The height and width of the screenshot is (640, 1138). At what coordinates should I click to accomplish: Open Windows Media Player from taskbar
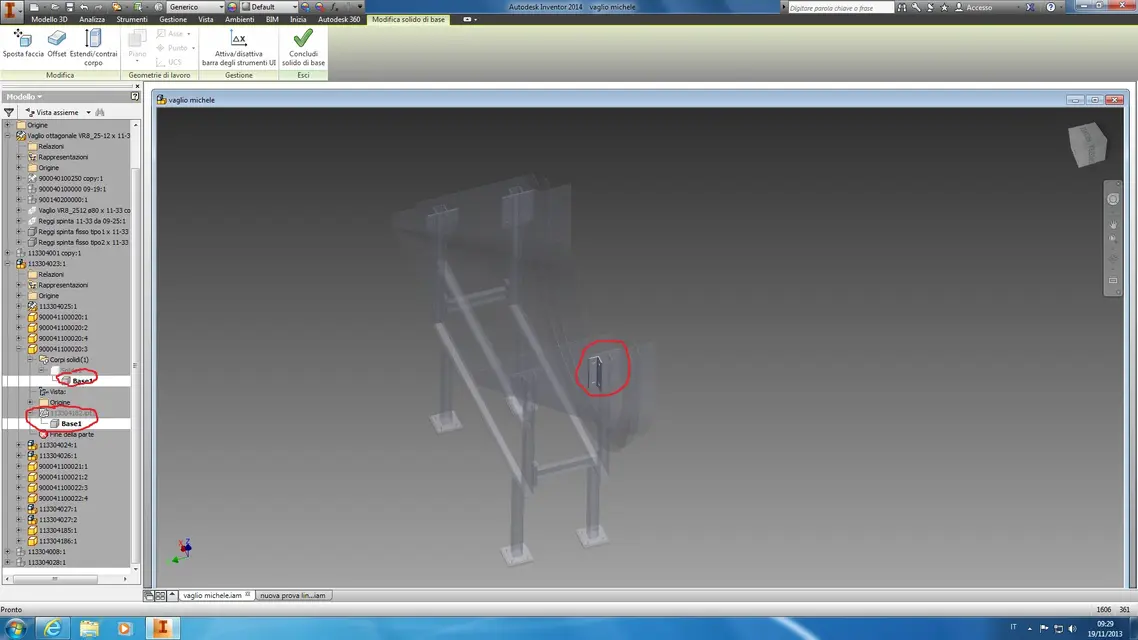124,628
